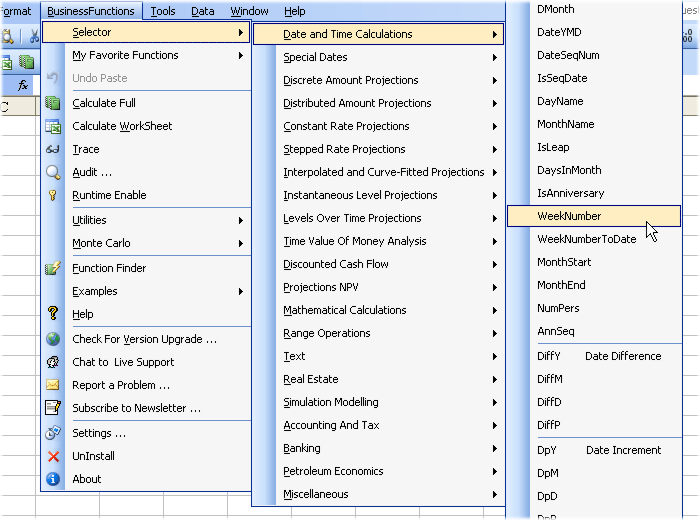
Task: Expand the Examples submenu
Action: coord(146,291)
